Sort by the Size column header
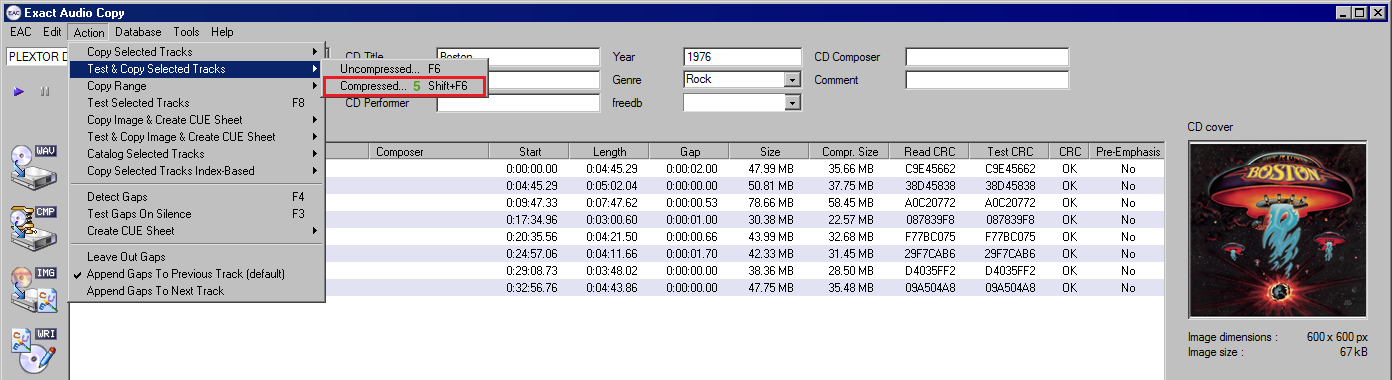This screenshot has height=380, width=1392. click(x=769, y=152)
